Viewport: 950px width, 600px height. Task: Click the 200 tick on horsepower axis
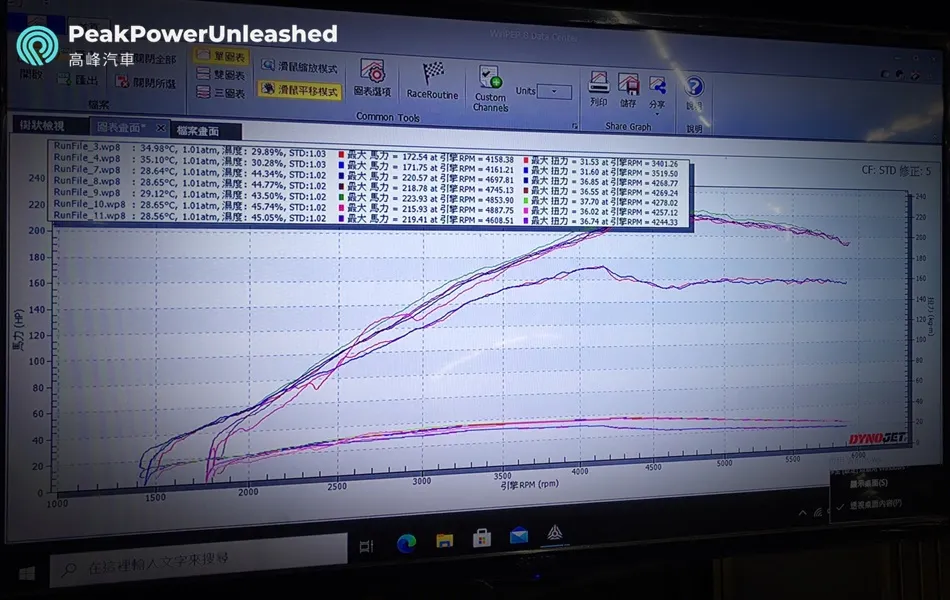tap(37, 230)
